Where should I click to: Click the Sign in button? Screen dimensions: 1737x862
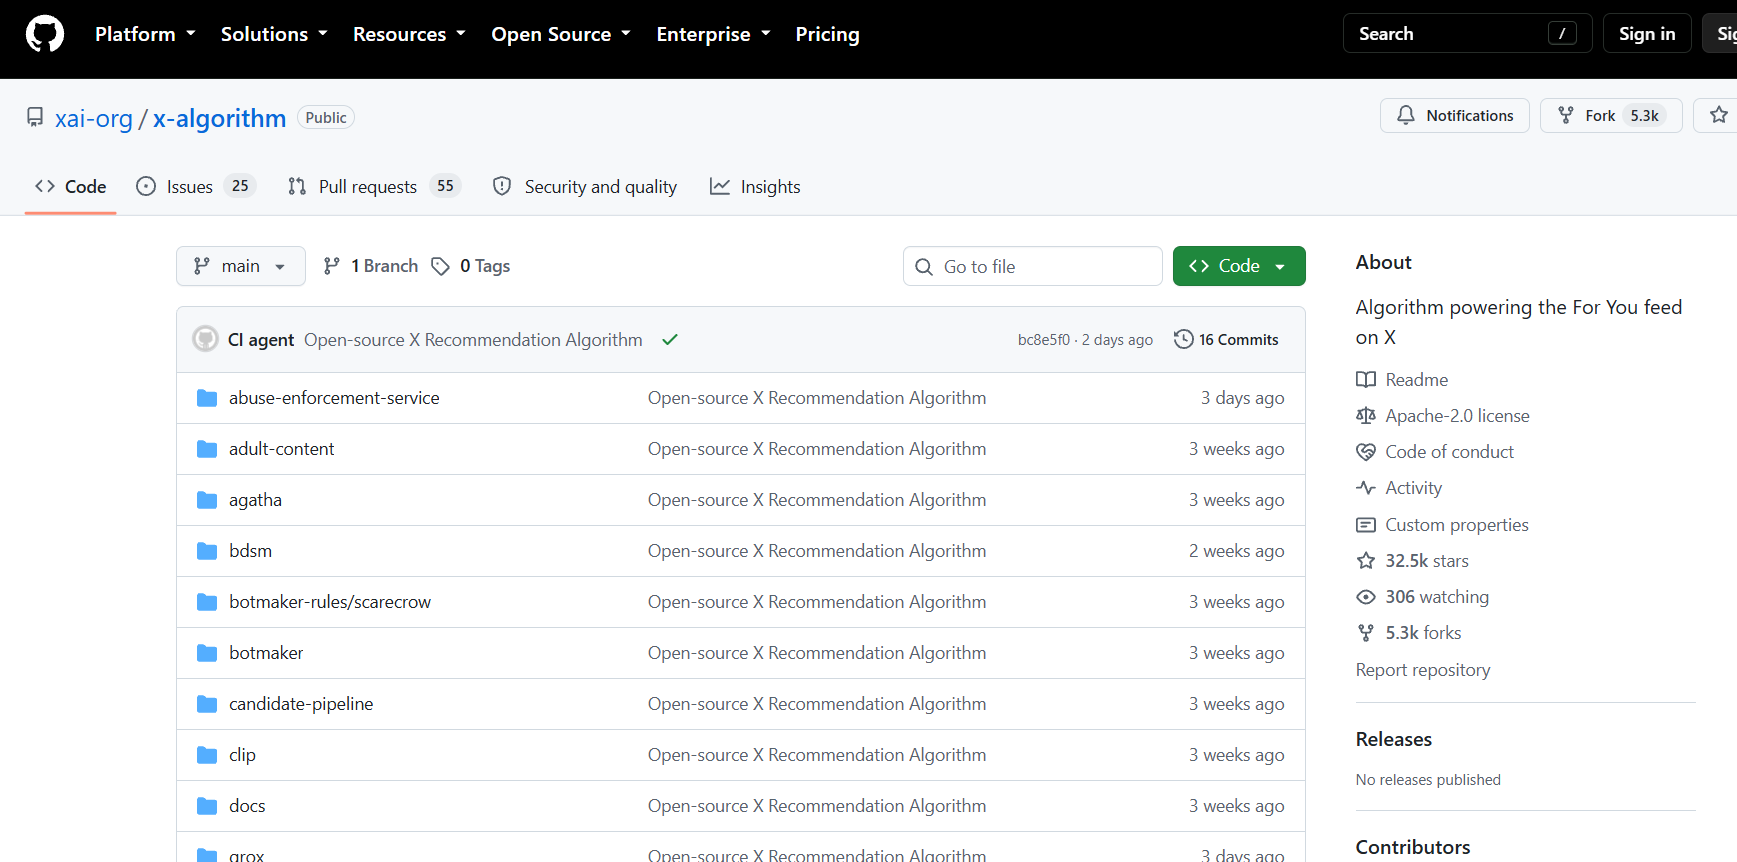click(x=1647, y=34)
